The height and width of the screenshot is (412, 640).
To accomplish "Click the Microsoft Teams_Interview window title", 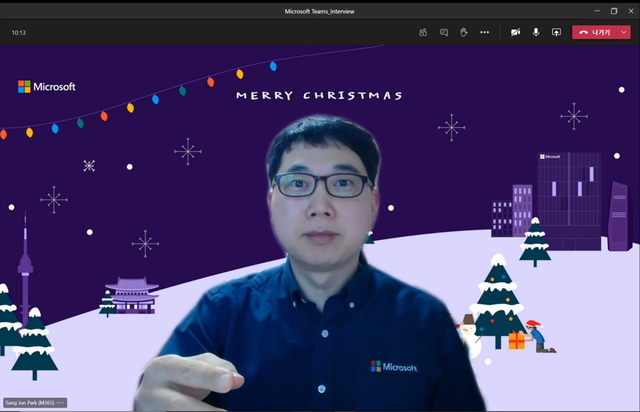I will [320, 10].
